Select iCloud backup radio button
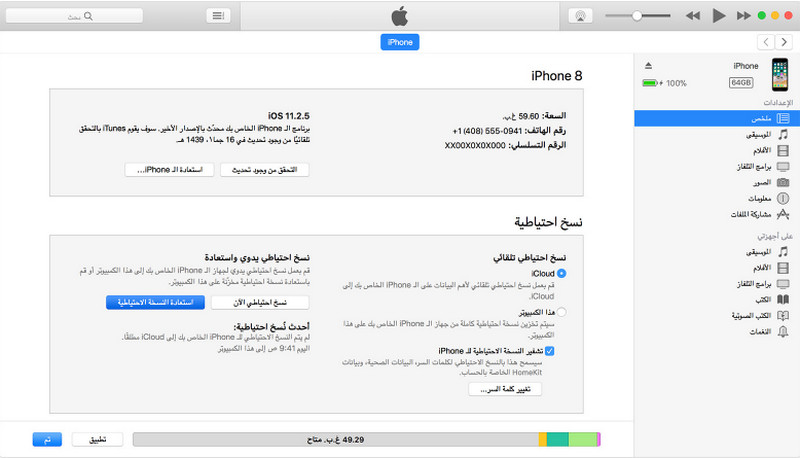 point(561,273)
